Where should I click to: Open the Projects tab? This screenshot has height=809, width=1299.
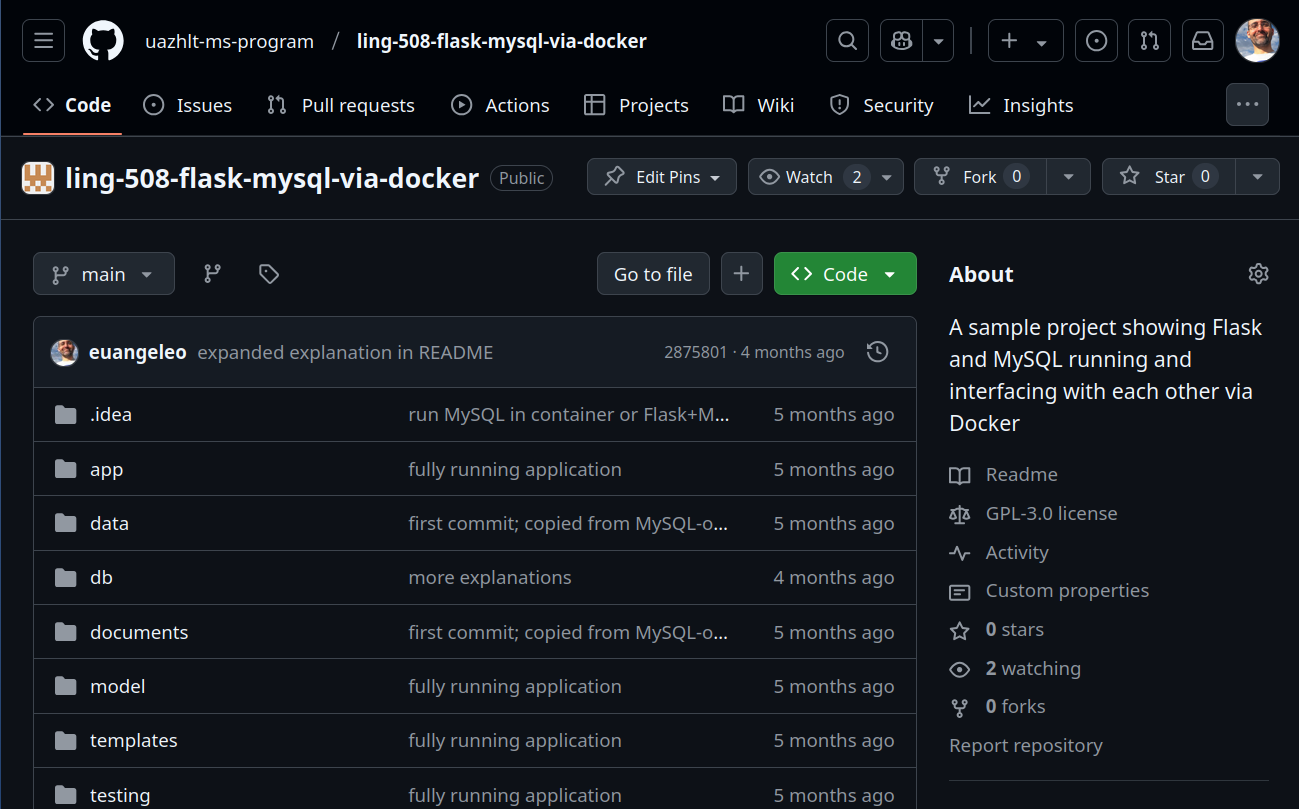click(637, 105)
